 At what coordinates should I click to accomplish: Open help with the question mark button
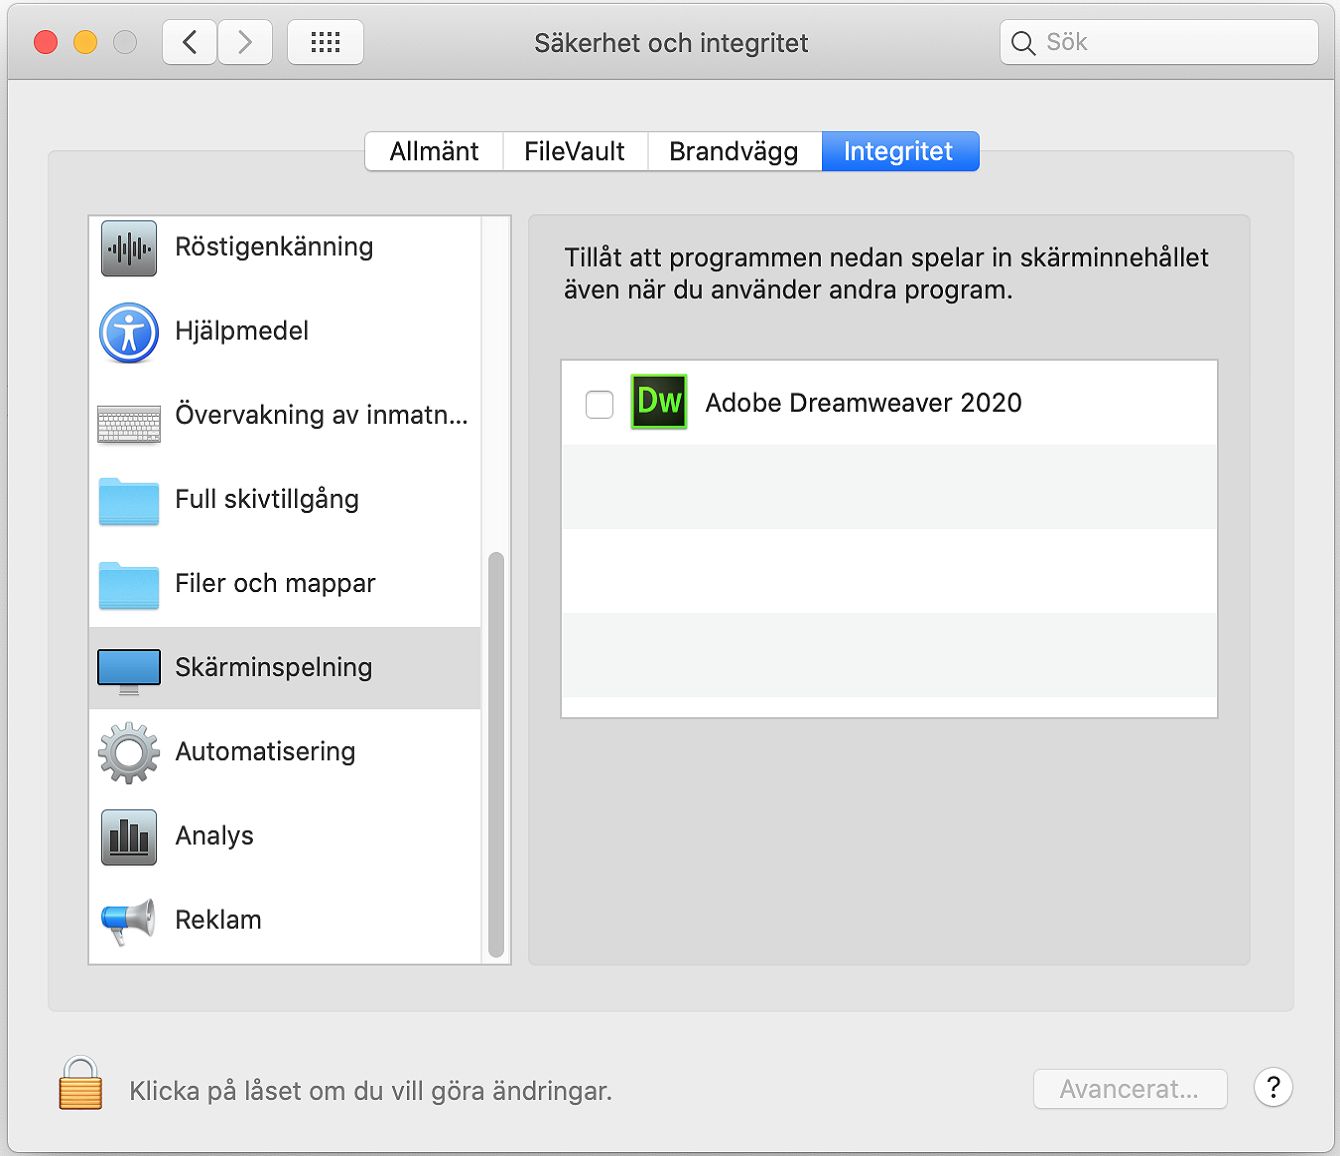click(1273, 1088)
